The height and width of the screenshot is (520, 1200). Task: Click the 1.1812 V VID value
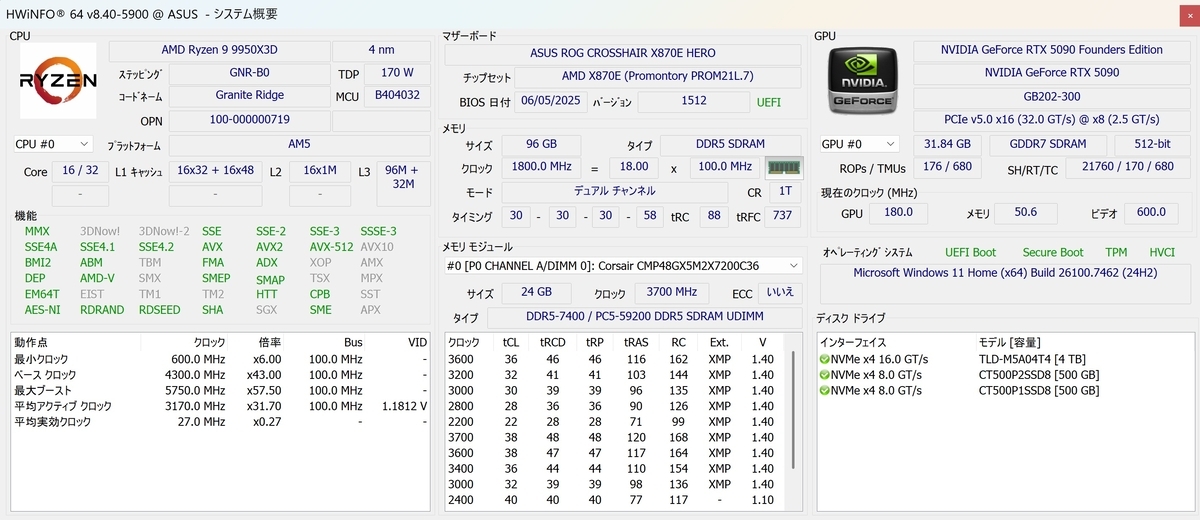[x=405, y=406]
